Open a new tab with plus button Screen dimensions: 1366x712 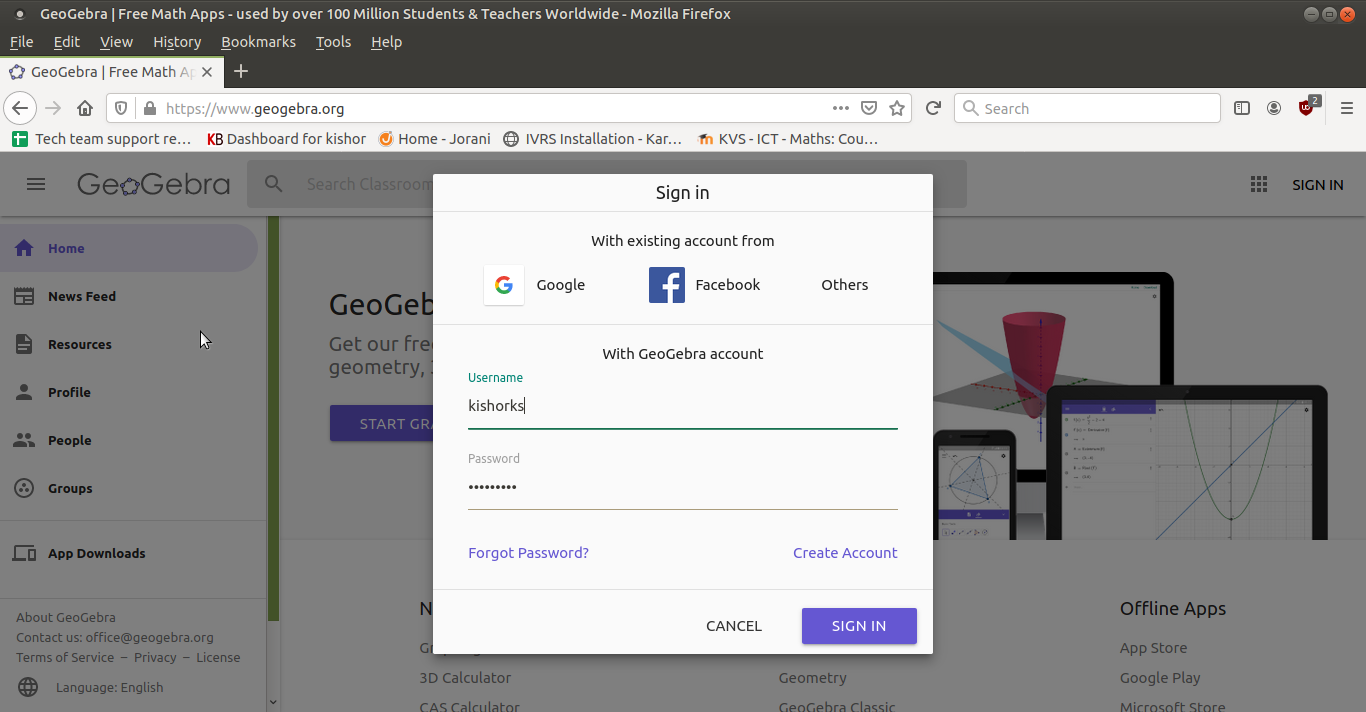tap(240, 71)
